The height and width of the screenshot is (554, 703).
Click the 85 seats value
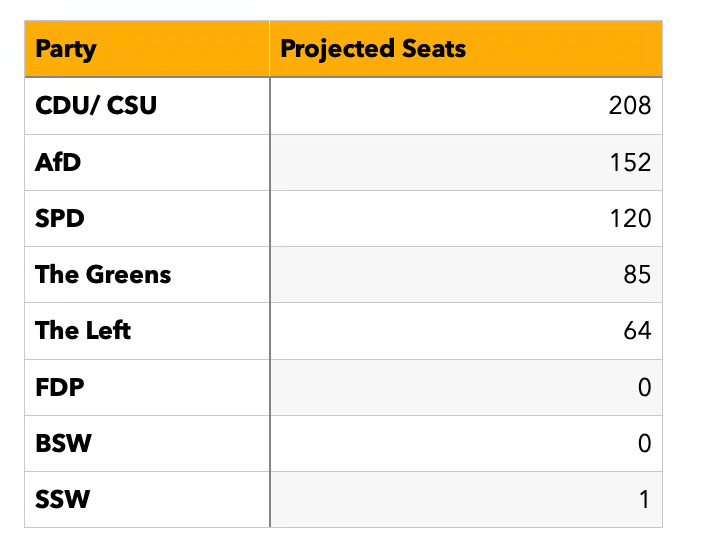(x=637, y=275)
